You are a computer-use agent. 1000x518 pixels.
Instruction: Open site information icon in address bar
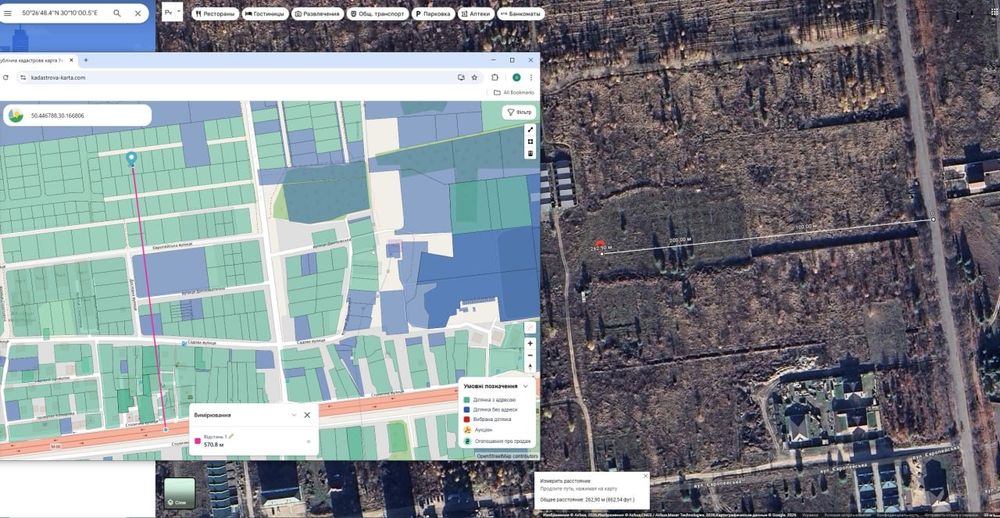pyautogui.click(x=22, y=77)
